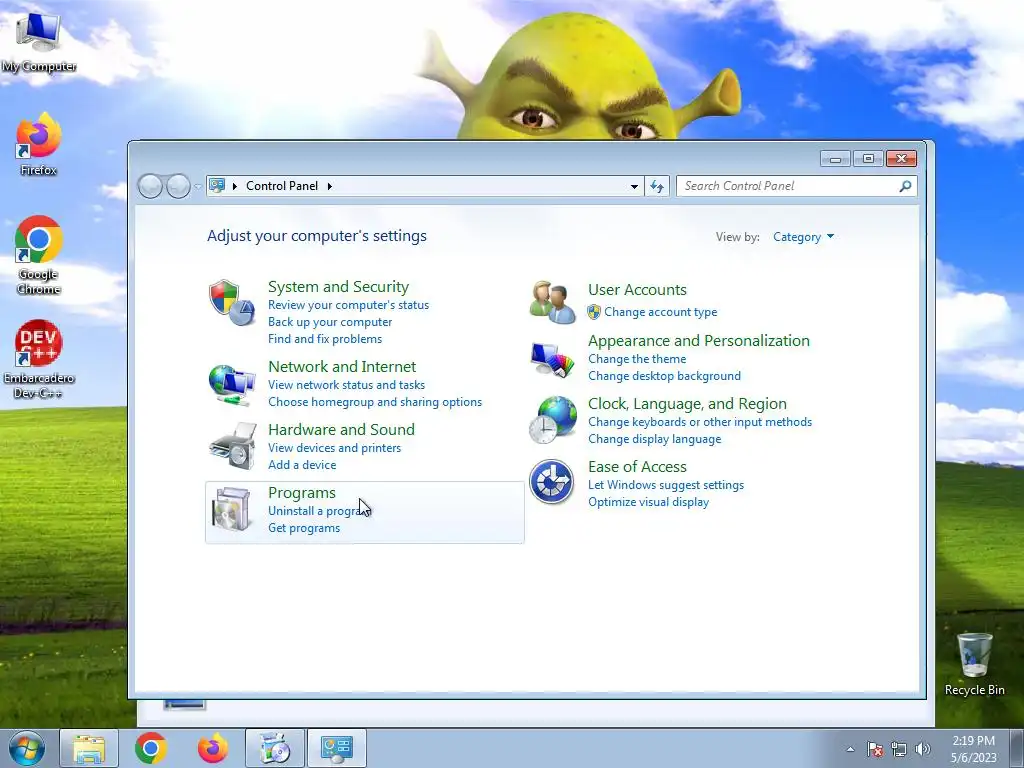
Task: Open the volume speaker tray icon
Action: click(922, 749)
